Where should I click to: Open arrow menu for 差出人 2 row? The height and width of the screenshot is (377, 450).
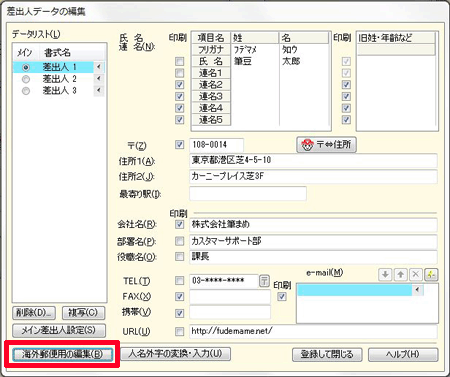(99, 79)
